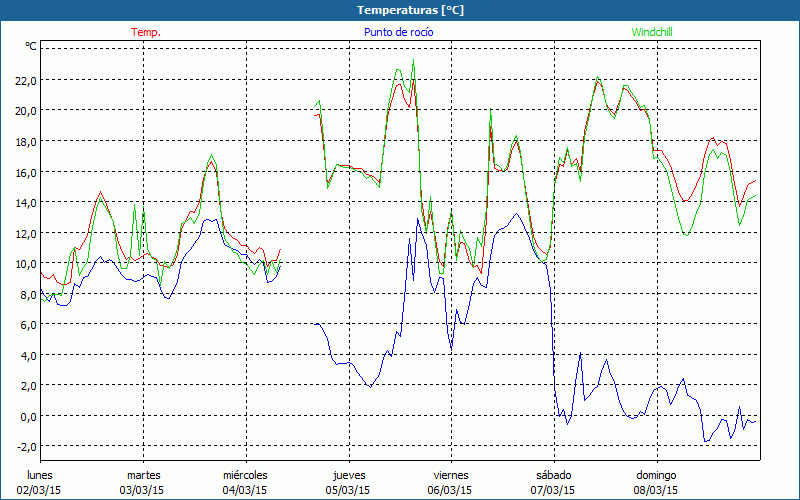Click the -2,0 y-axis value
Image resolution: width=800 pixels, height=500 pixels.
[26, 447]
